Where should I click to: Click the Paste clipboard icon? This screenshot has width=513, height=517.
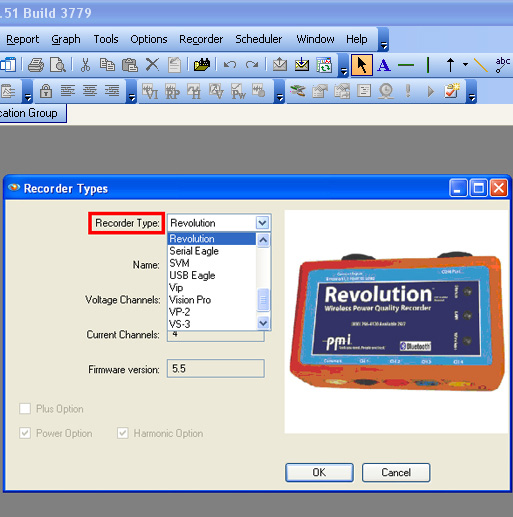click(x=130, y=65)
